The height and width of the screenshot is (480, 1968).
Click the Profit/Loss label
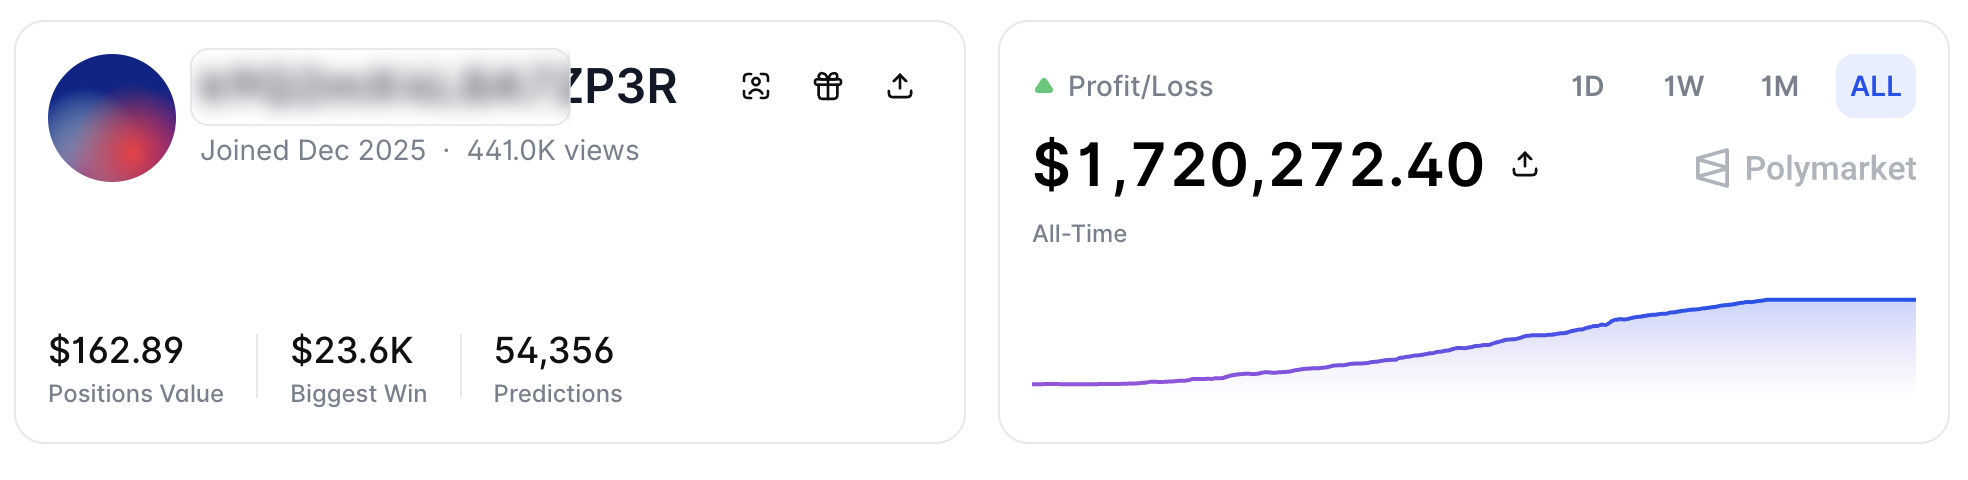coord(1140,87)
